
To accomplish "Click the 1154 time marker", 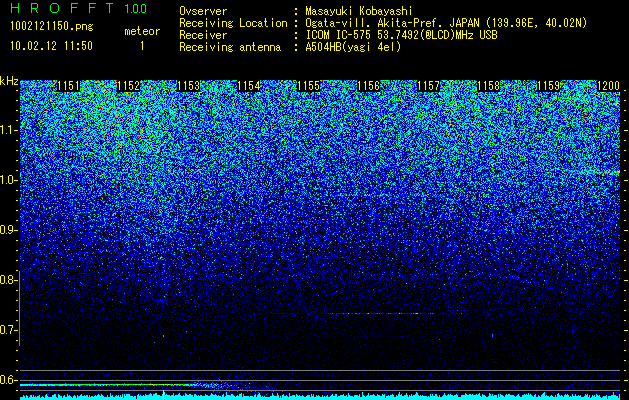I will pos(249,86).
